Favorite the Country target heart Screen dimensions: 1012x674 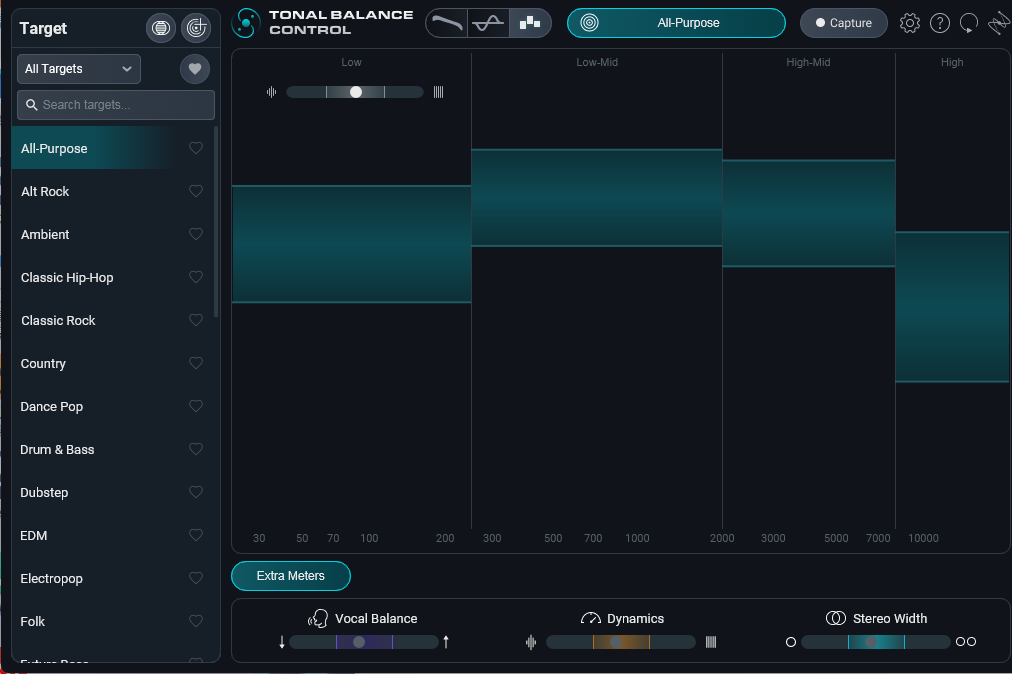click(x=196, y=363)
